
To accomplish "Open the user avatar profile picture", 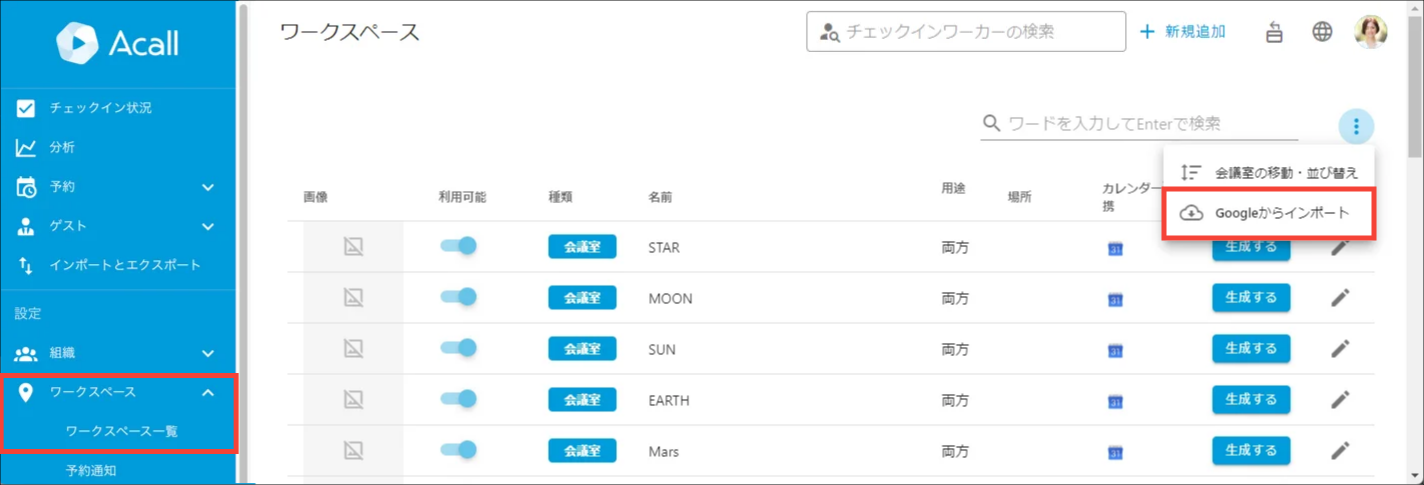I will [x=1370, y=32].
